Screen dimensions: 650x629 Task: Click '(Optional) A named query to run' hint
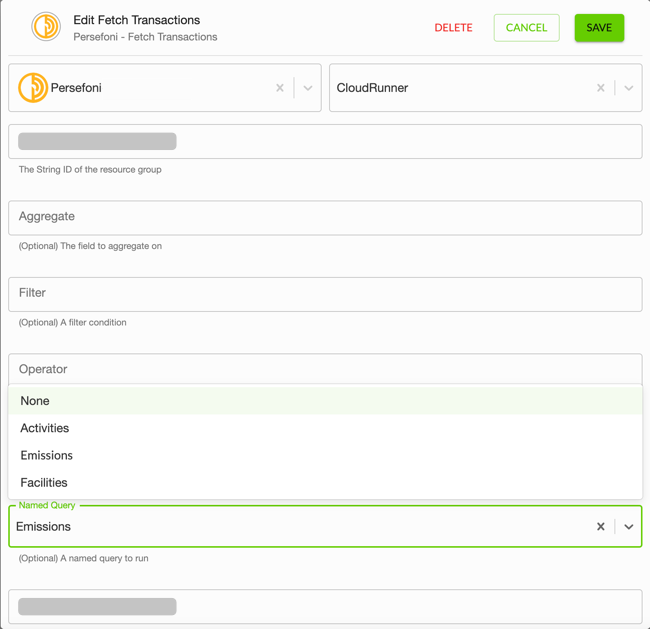coord(83,558)
